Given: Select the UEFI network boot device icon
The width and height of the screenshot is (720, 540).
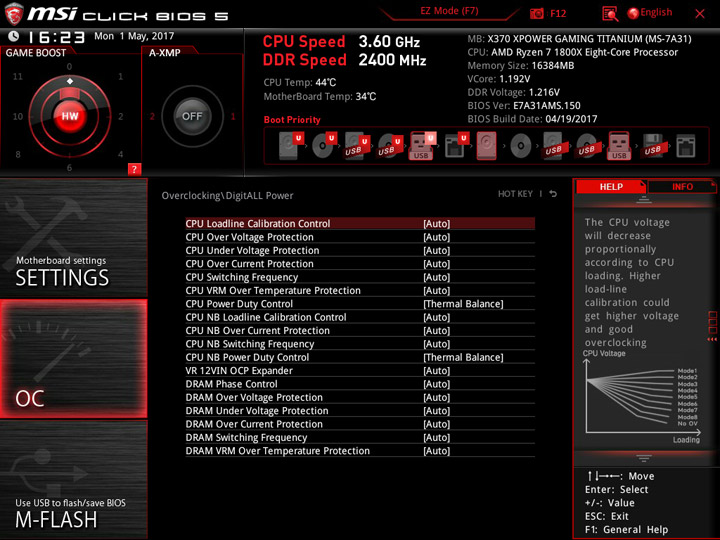Looking at the screenshot, I should coord(456,146).
